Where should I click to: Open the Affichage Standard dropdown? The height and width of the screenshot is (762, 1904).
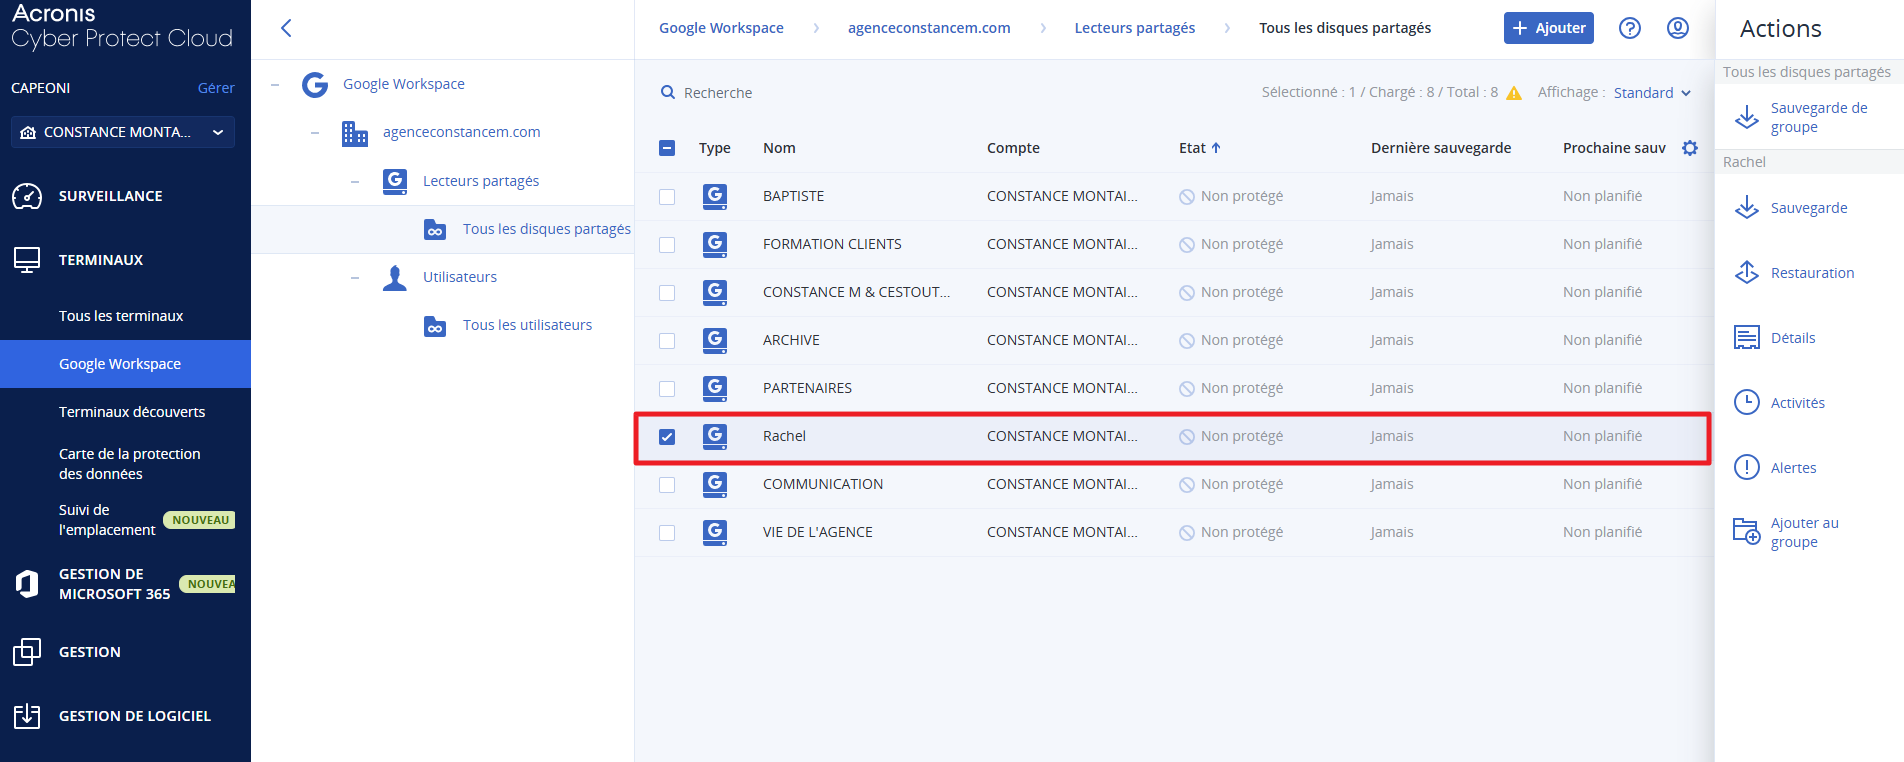point(1652,93)
